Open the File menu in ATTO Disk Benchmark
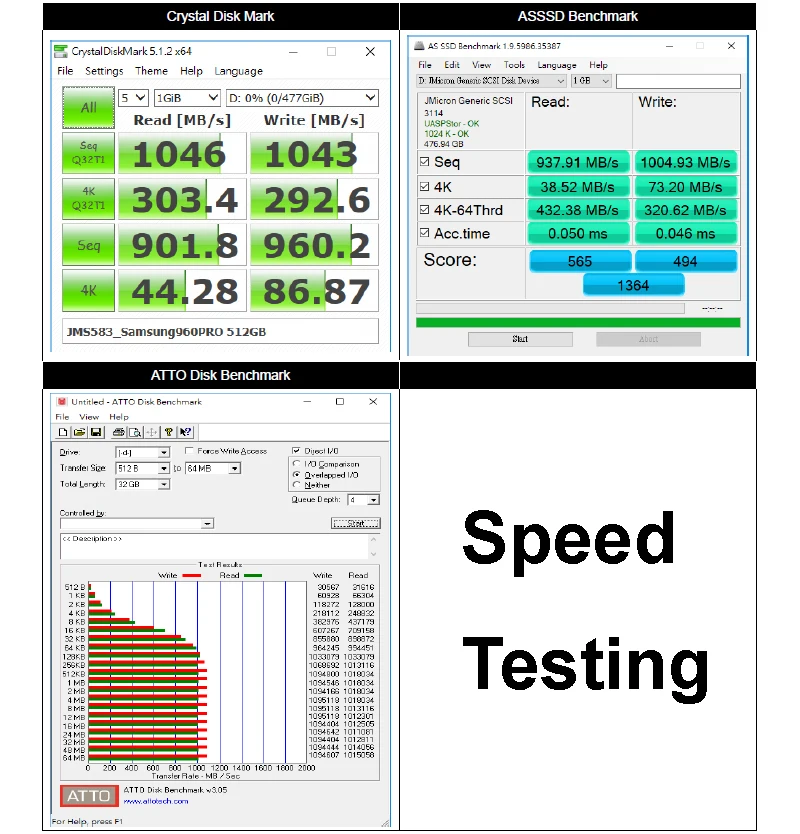The image size is (800, 834). click(x=62, y=417)
